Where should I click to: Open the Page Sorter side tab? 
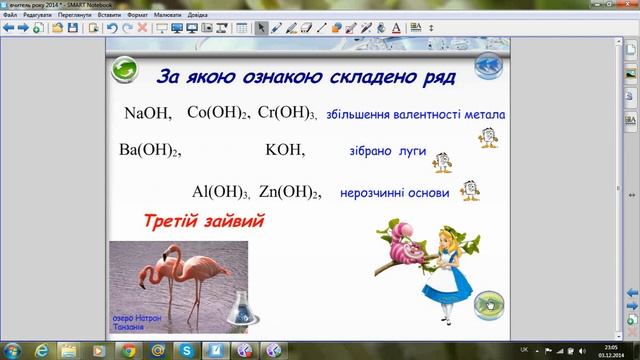point(631,50)
